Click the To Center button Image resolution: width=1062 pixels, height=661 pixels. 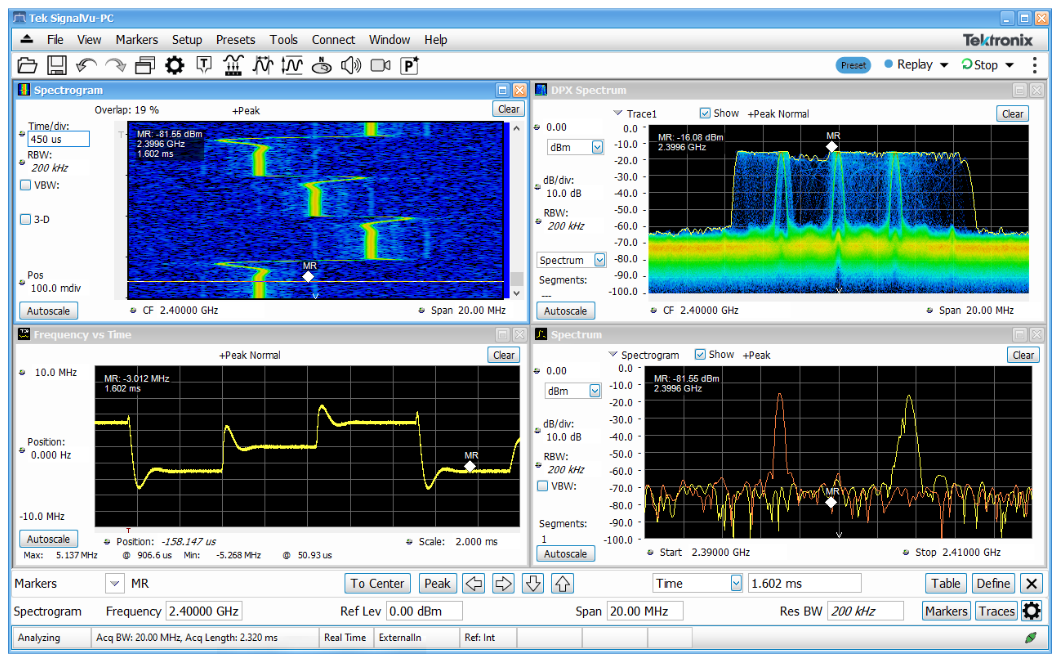[x=378, y=583]
